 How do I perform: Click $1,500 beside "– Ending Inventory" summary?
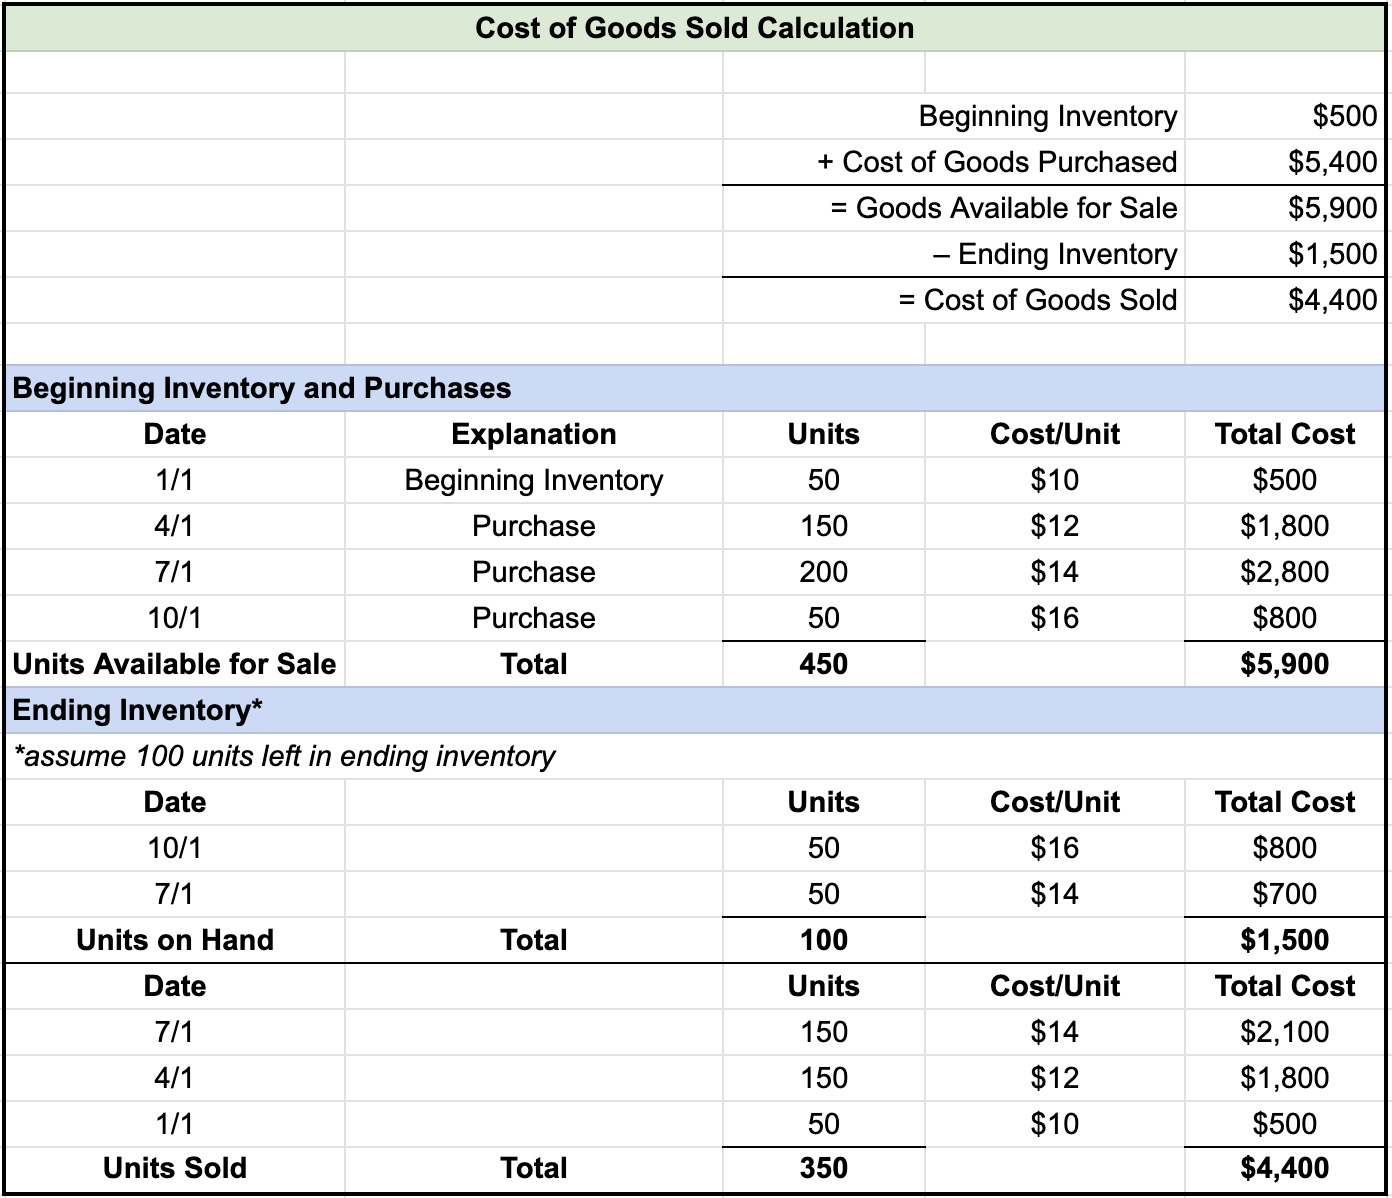pos(1332,254)
